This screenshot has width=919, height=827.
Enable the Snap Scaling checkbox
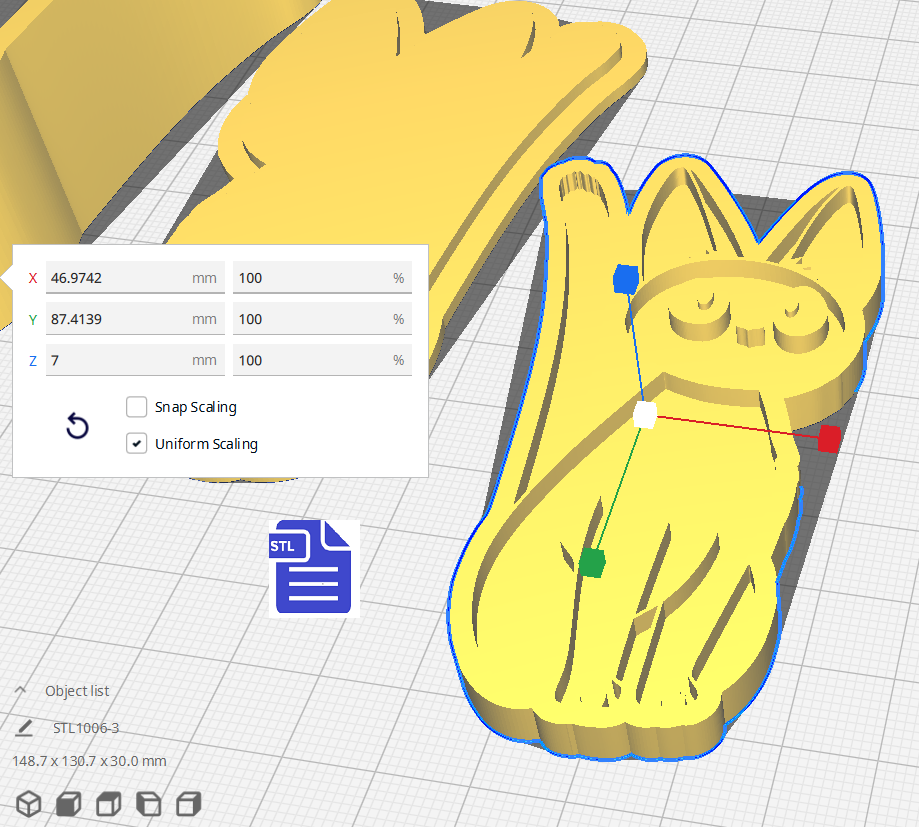[137, 407]
